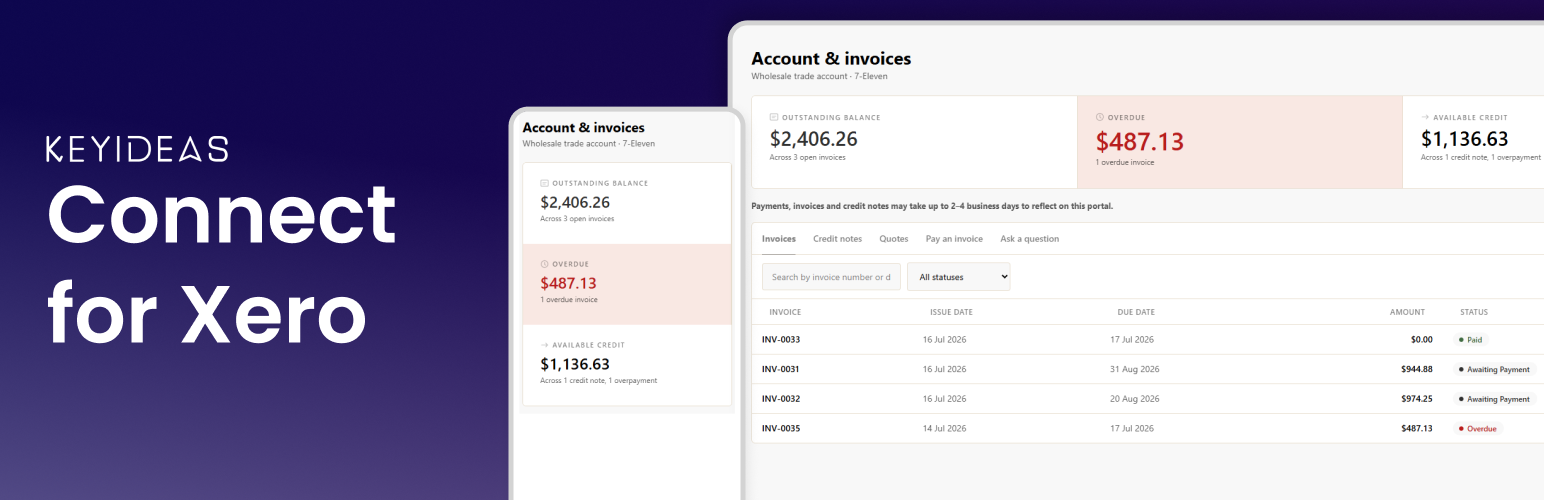Click the desktop Overdue clock icon
The width and height of the screenshot is (1544, 500).
point(1100,117)
